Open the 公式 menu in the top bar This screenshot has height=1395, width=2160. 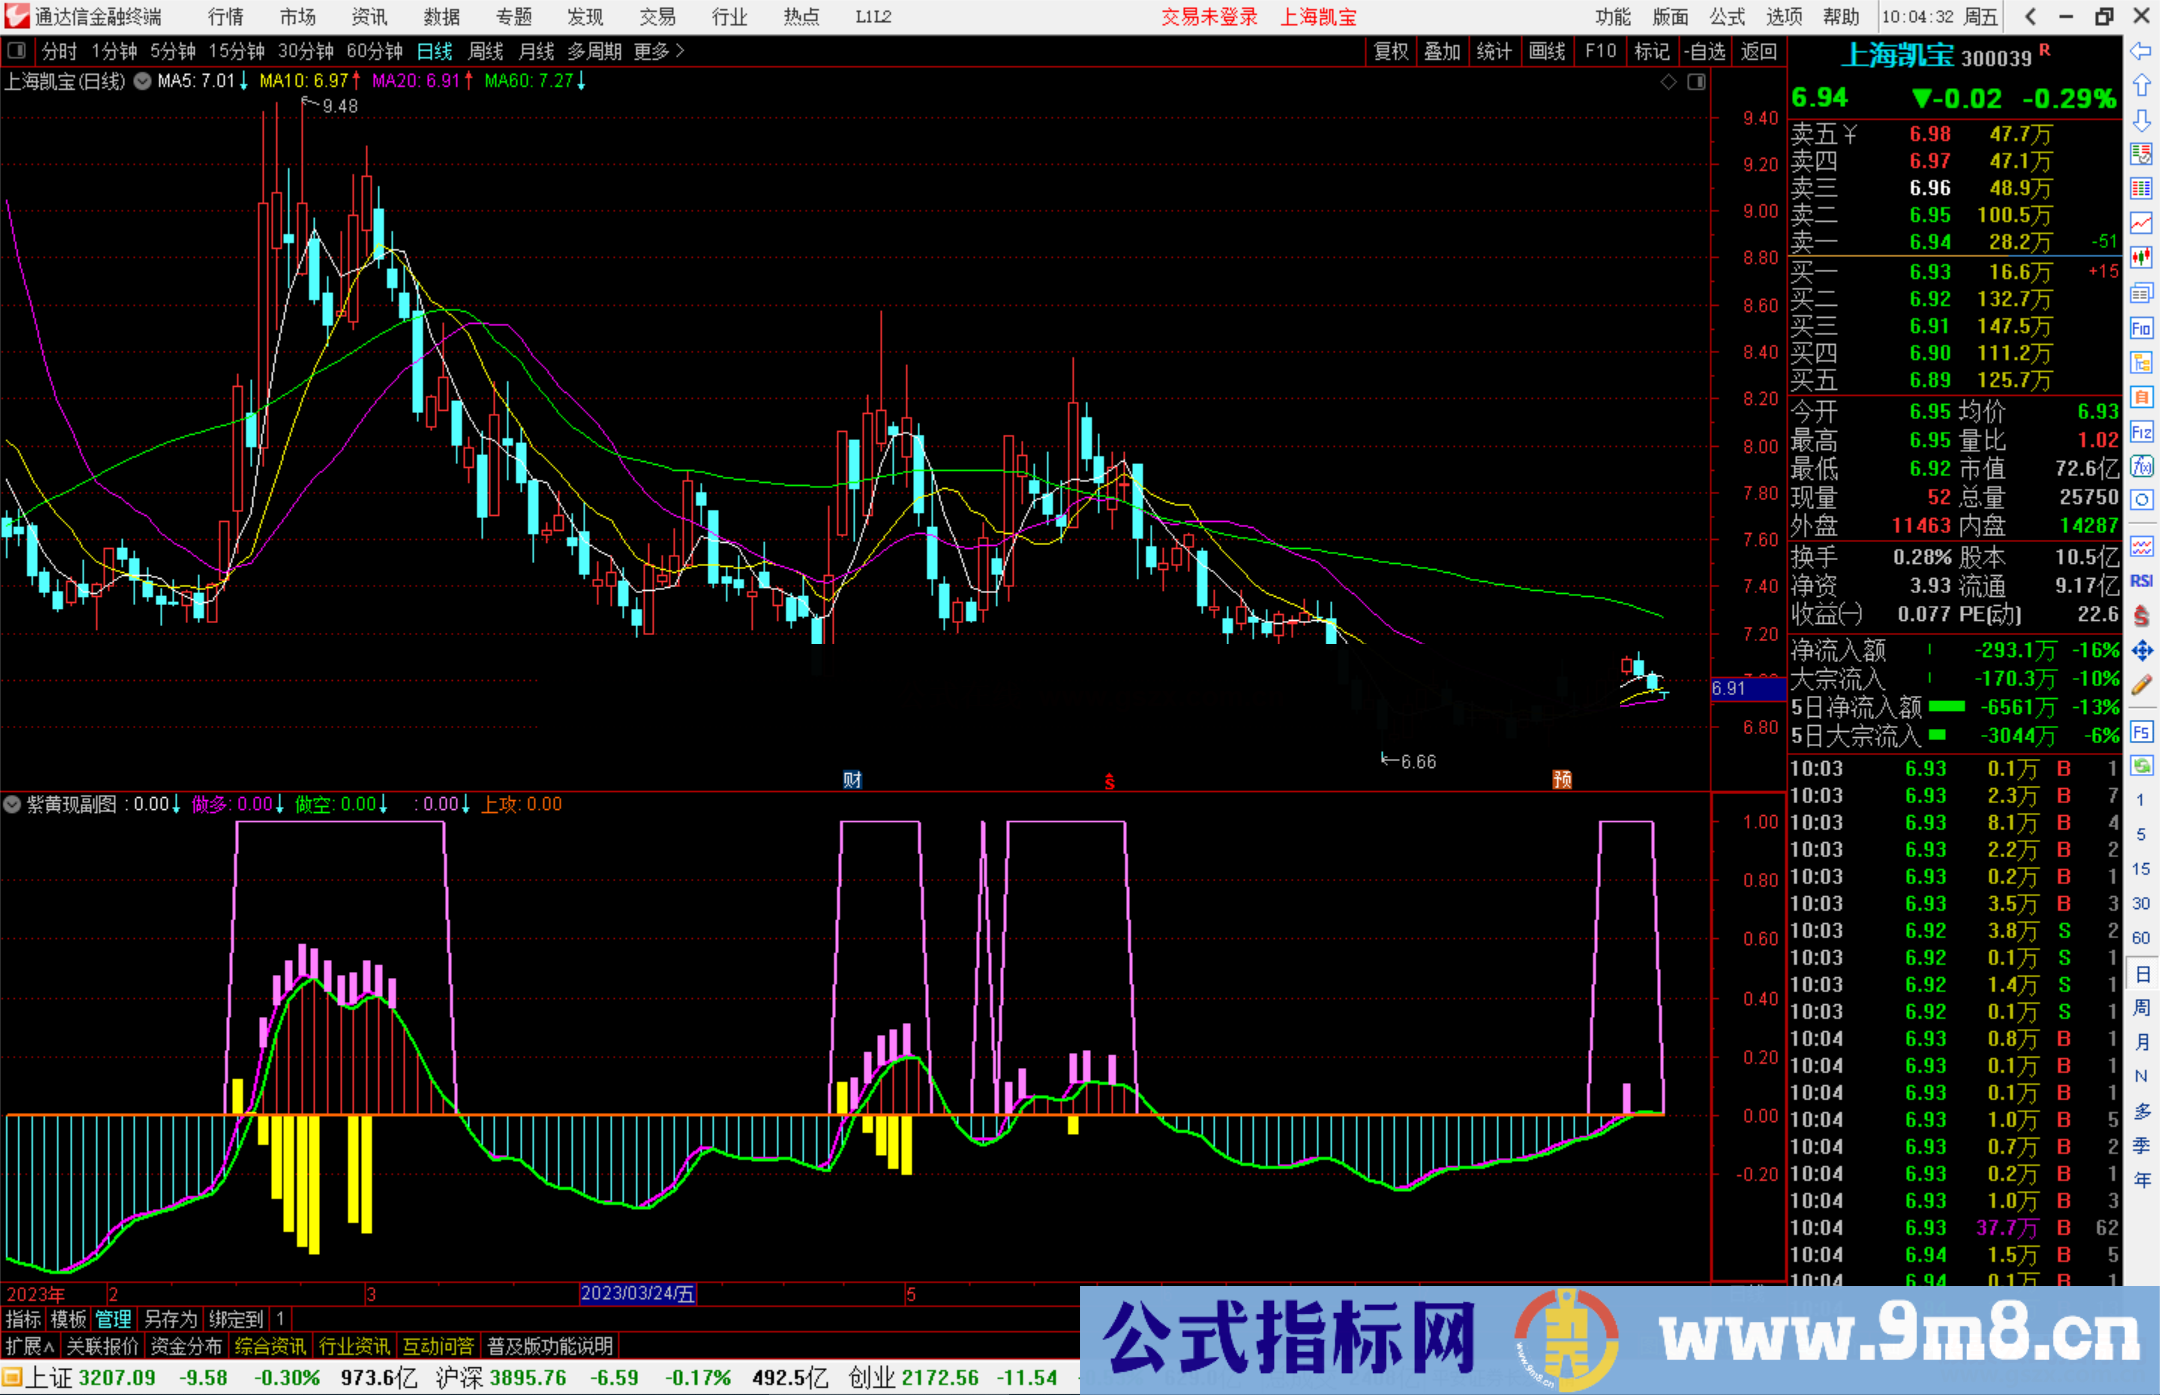[1726, 17]
